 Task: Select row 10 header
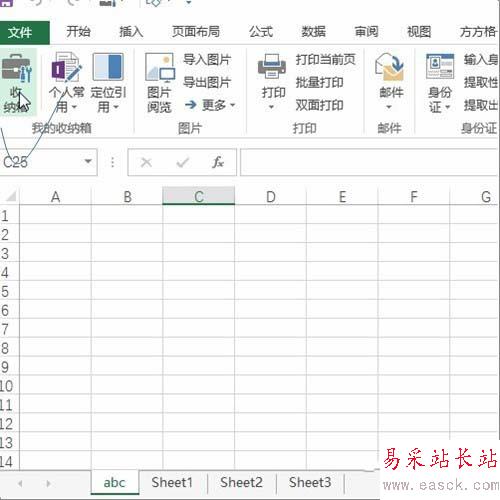(9, 386)
